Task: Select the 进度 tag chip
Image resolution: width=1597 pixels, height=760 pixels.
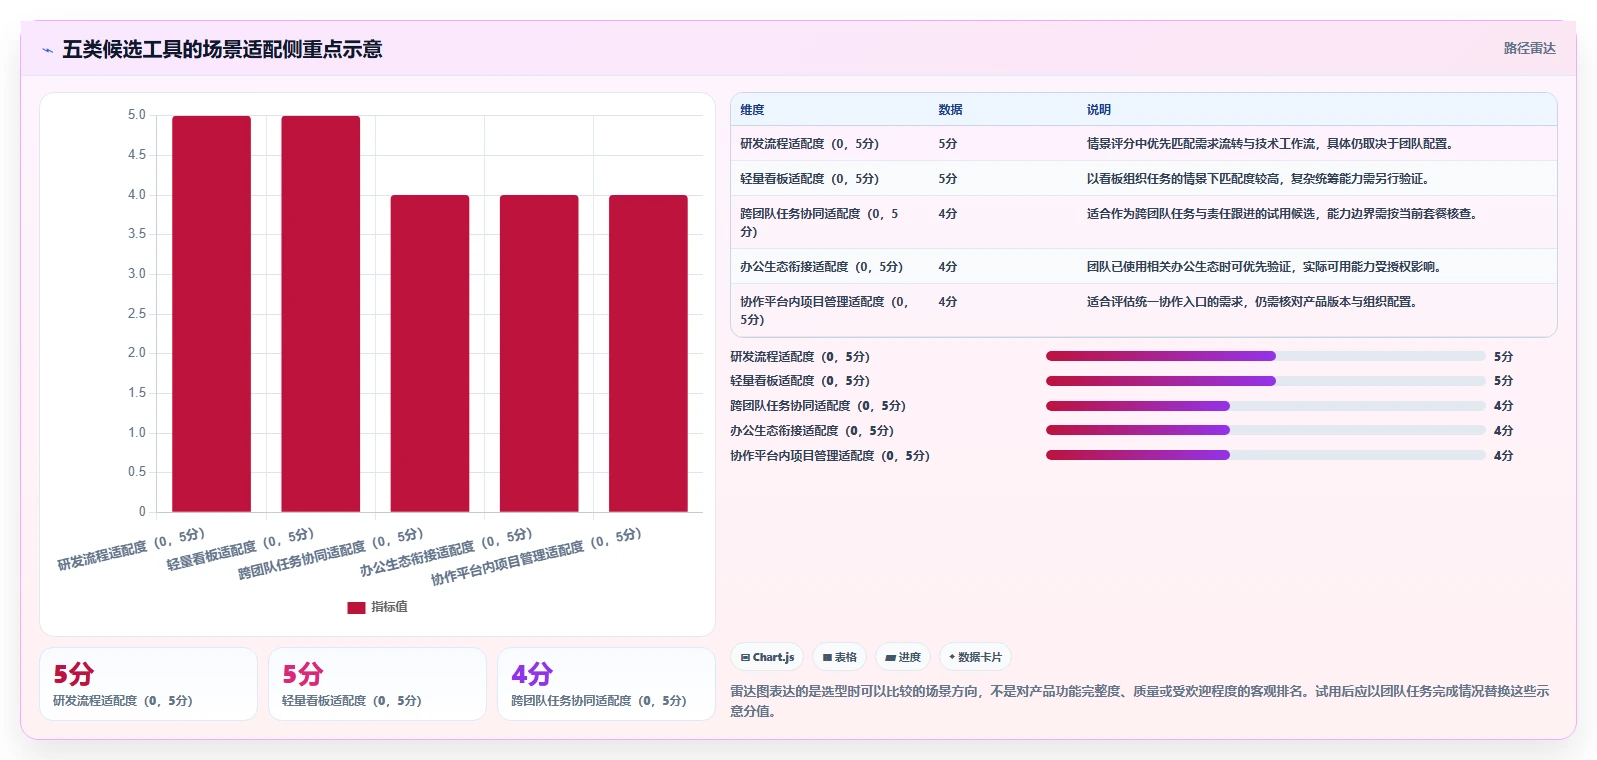Action: (903, 657)
